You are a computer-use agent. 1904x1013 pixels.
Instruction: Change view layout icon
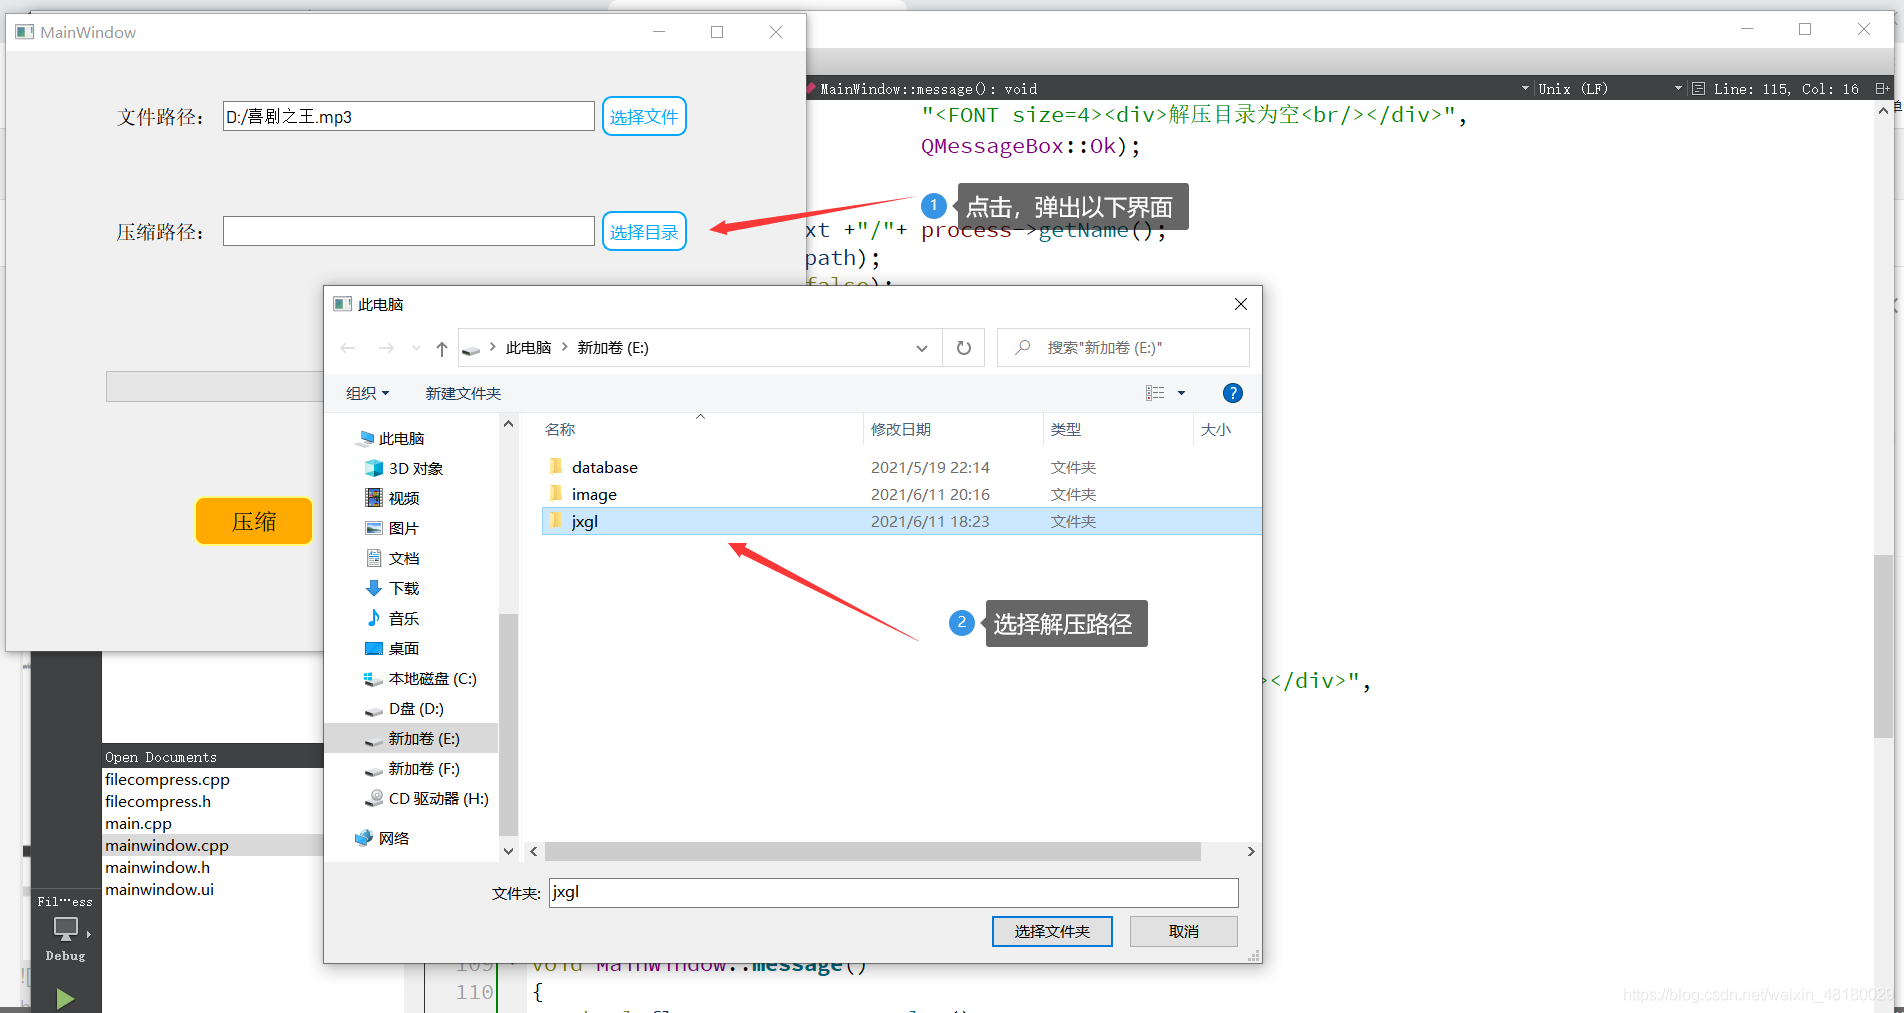1155,393
